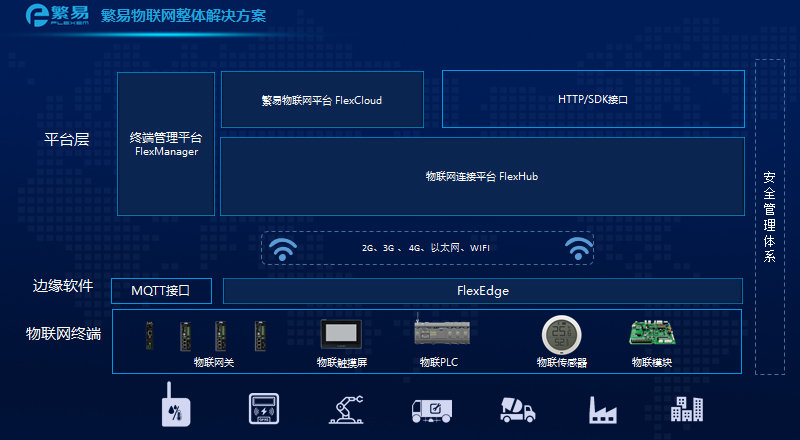Click the IoT PLC device image

(x=442, y=330)
